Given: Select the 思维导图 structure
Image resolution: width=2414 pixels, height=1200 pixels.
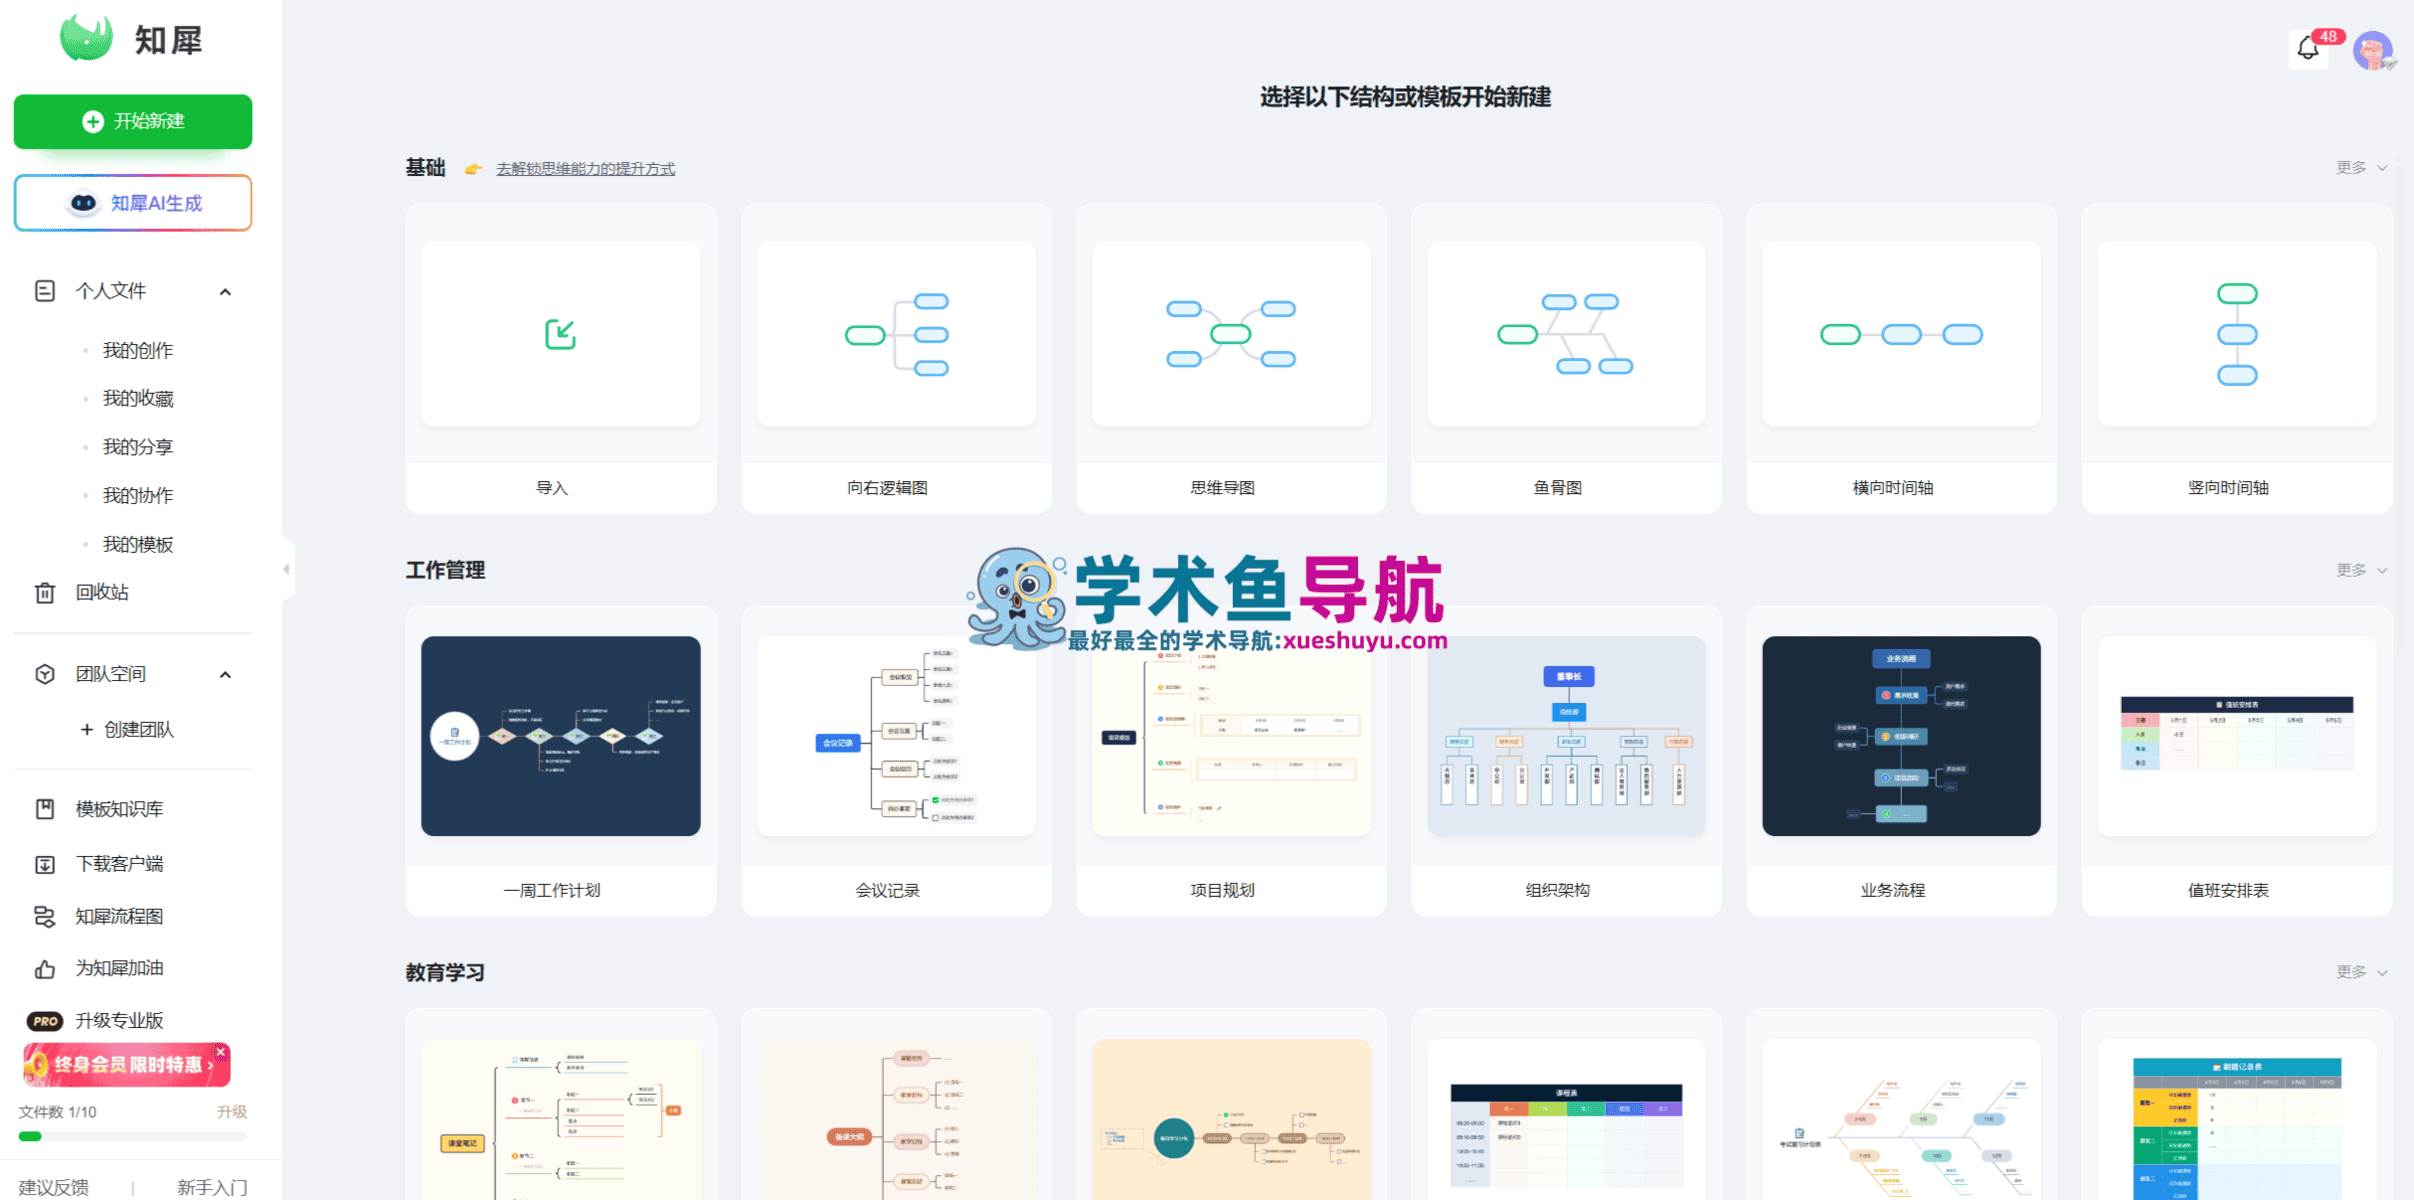Looking at the screenshot, I should tap(1231, 359).
